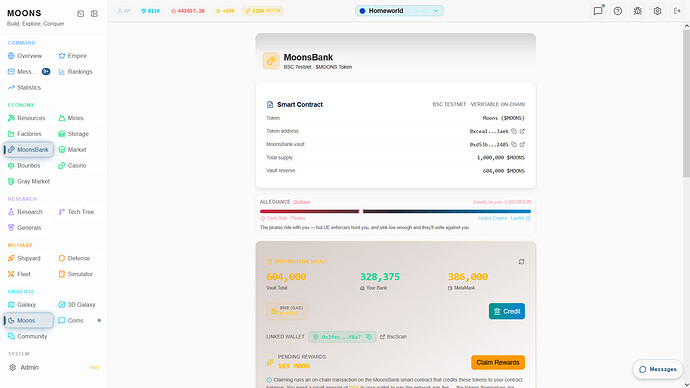Click the logout icon at top right
The width and height of the screenshot is (690, 388).
click(x=677, y=11)
